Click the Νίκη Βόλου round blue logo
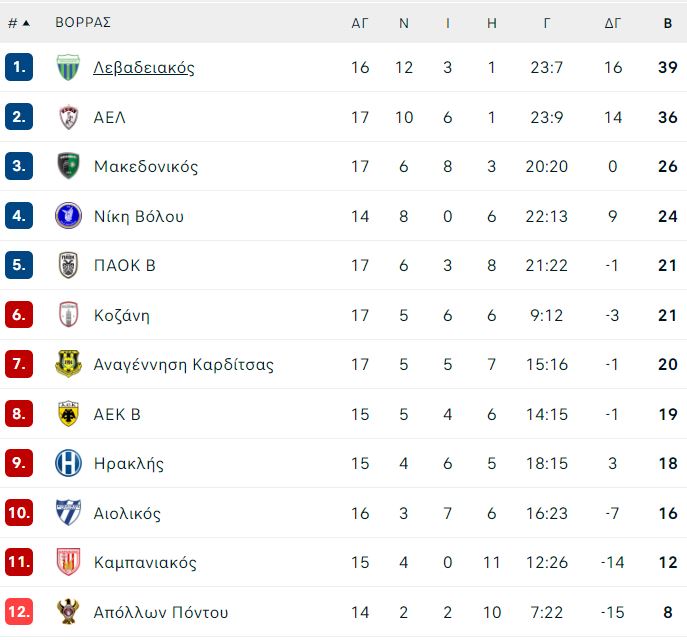The image size is (687, 640). [x=68, y=216]
